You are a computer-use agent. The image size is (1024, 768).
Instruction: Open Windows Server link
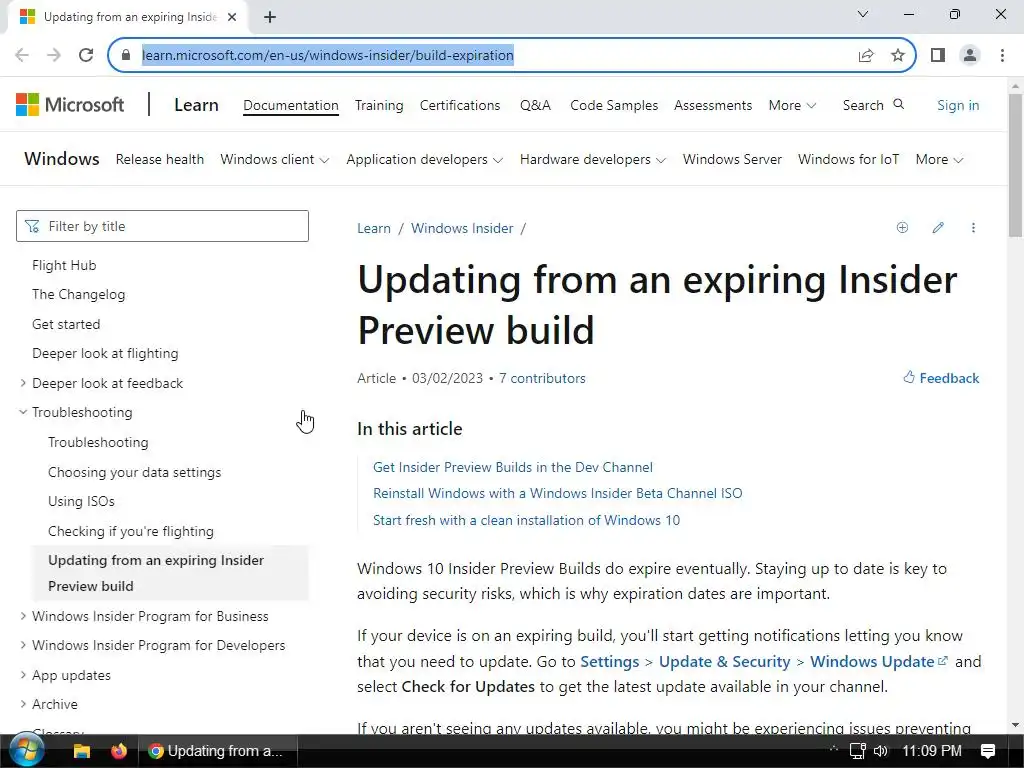pos(732,159)
